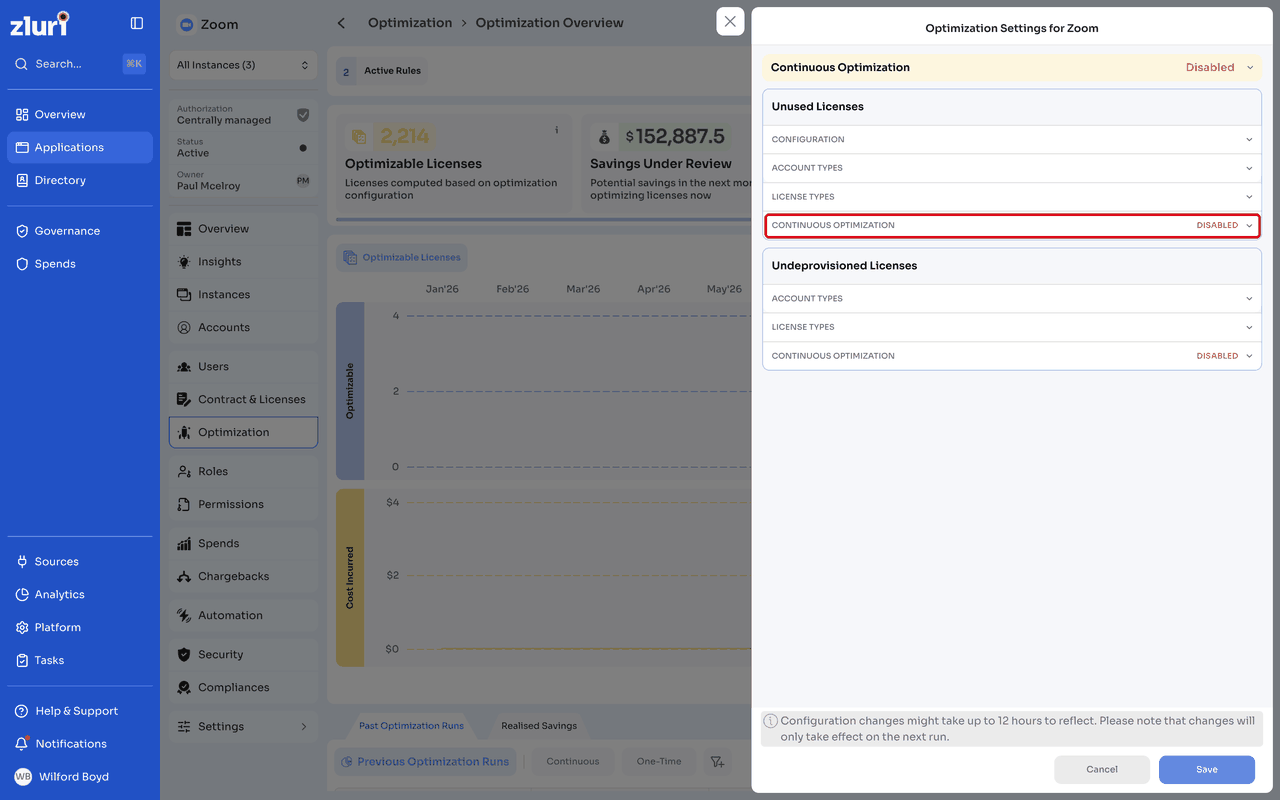Click the Cancel button
The width and height of the screenshot is (1280, 800).
[1102, 769]
